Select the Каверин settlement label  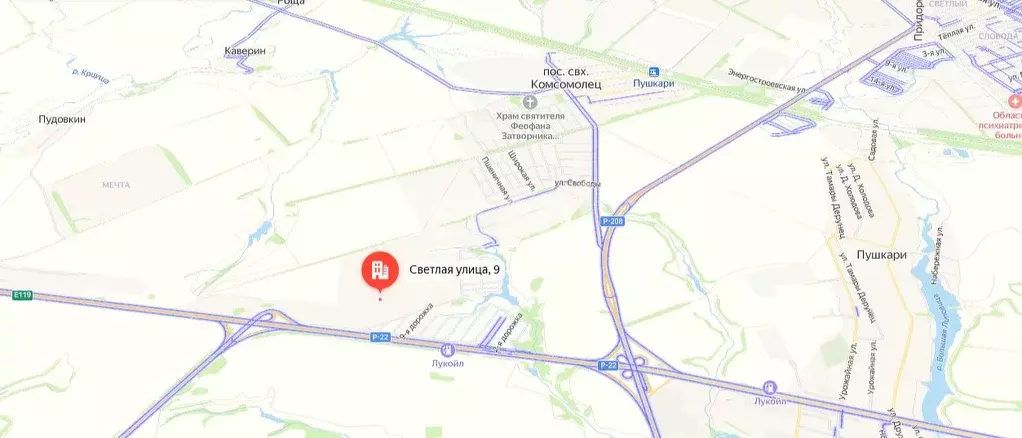[245, 51]
